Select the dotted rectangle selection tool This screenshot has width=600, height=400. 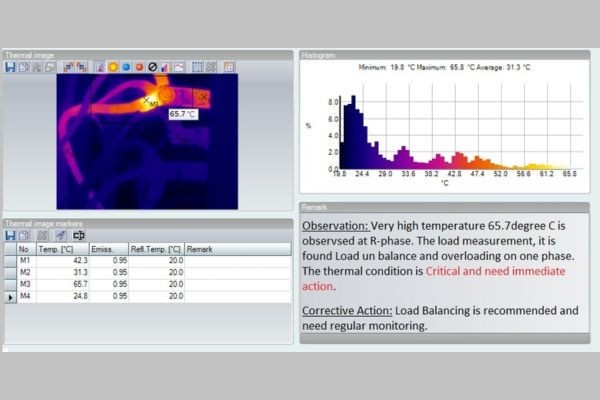coord(197,67)
